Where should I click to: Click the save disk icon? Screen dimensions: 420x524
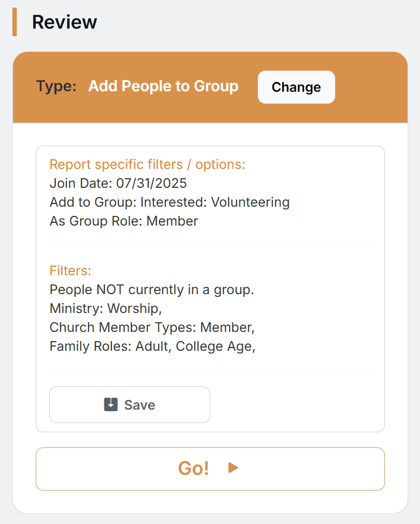[x=111, y=404]
